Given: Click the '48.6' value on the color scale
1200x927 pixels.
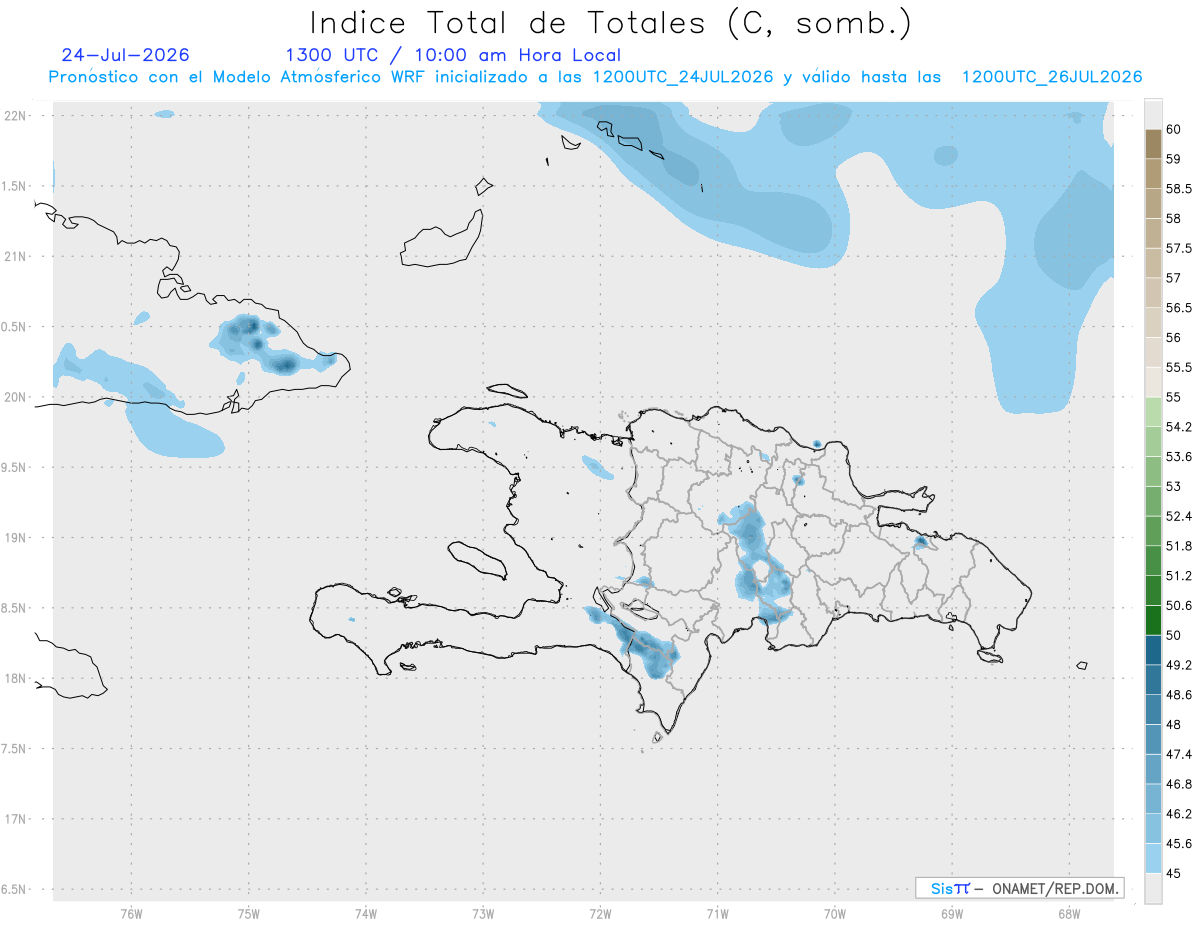Looking at the screenshot, I should 1179,694.
